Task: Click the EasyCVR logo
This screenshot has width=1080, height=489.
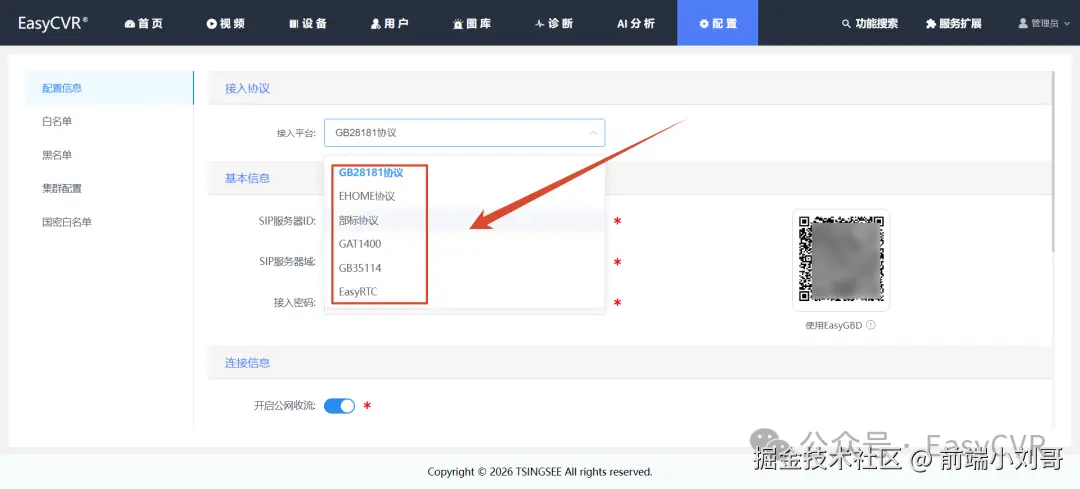Action: coord(53,23)
